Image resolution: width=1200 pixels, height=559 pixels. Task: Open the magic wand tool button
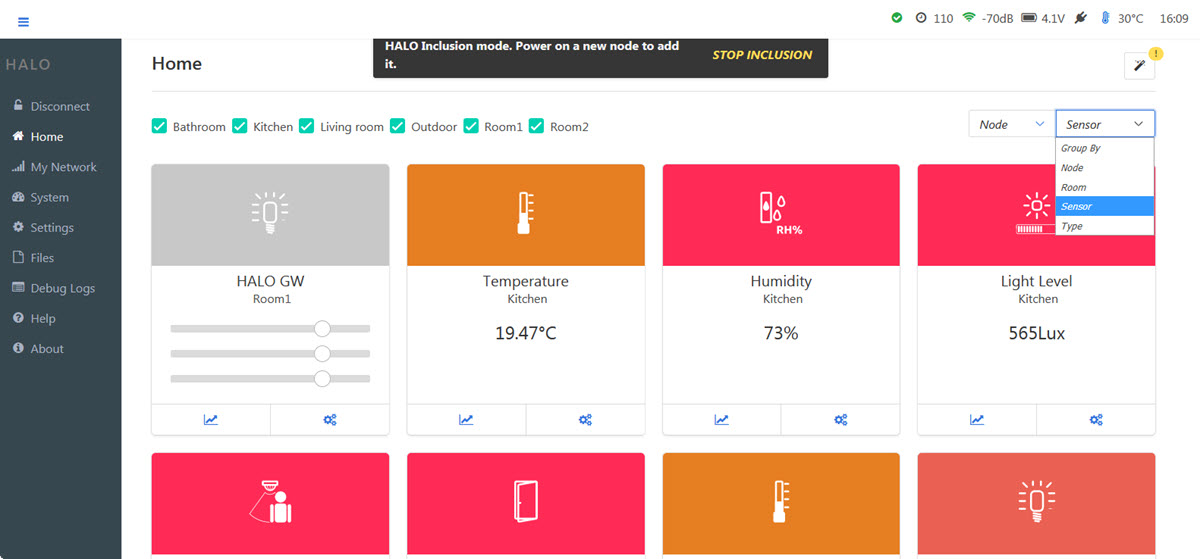click(1139, 65)
